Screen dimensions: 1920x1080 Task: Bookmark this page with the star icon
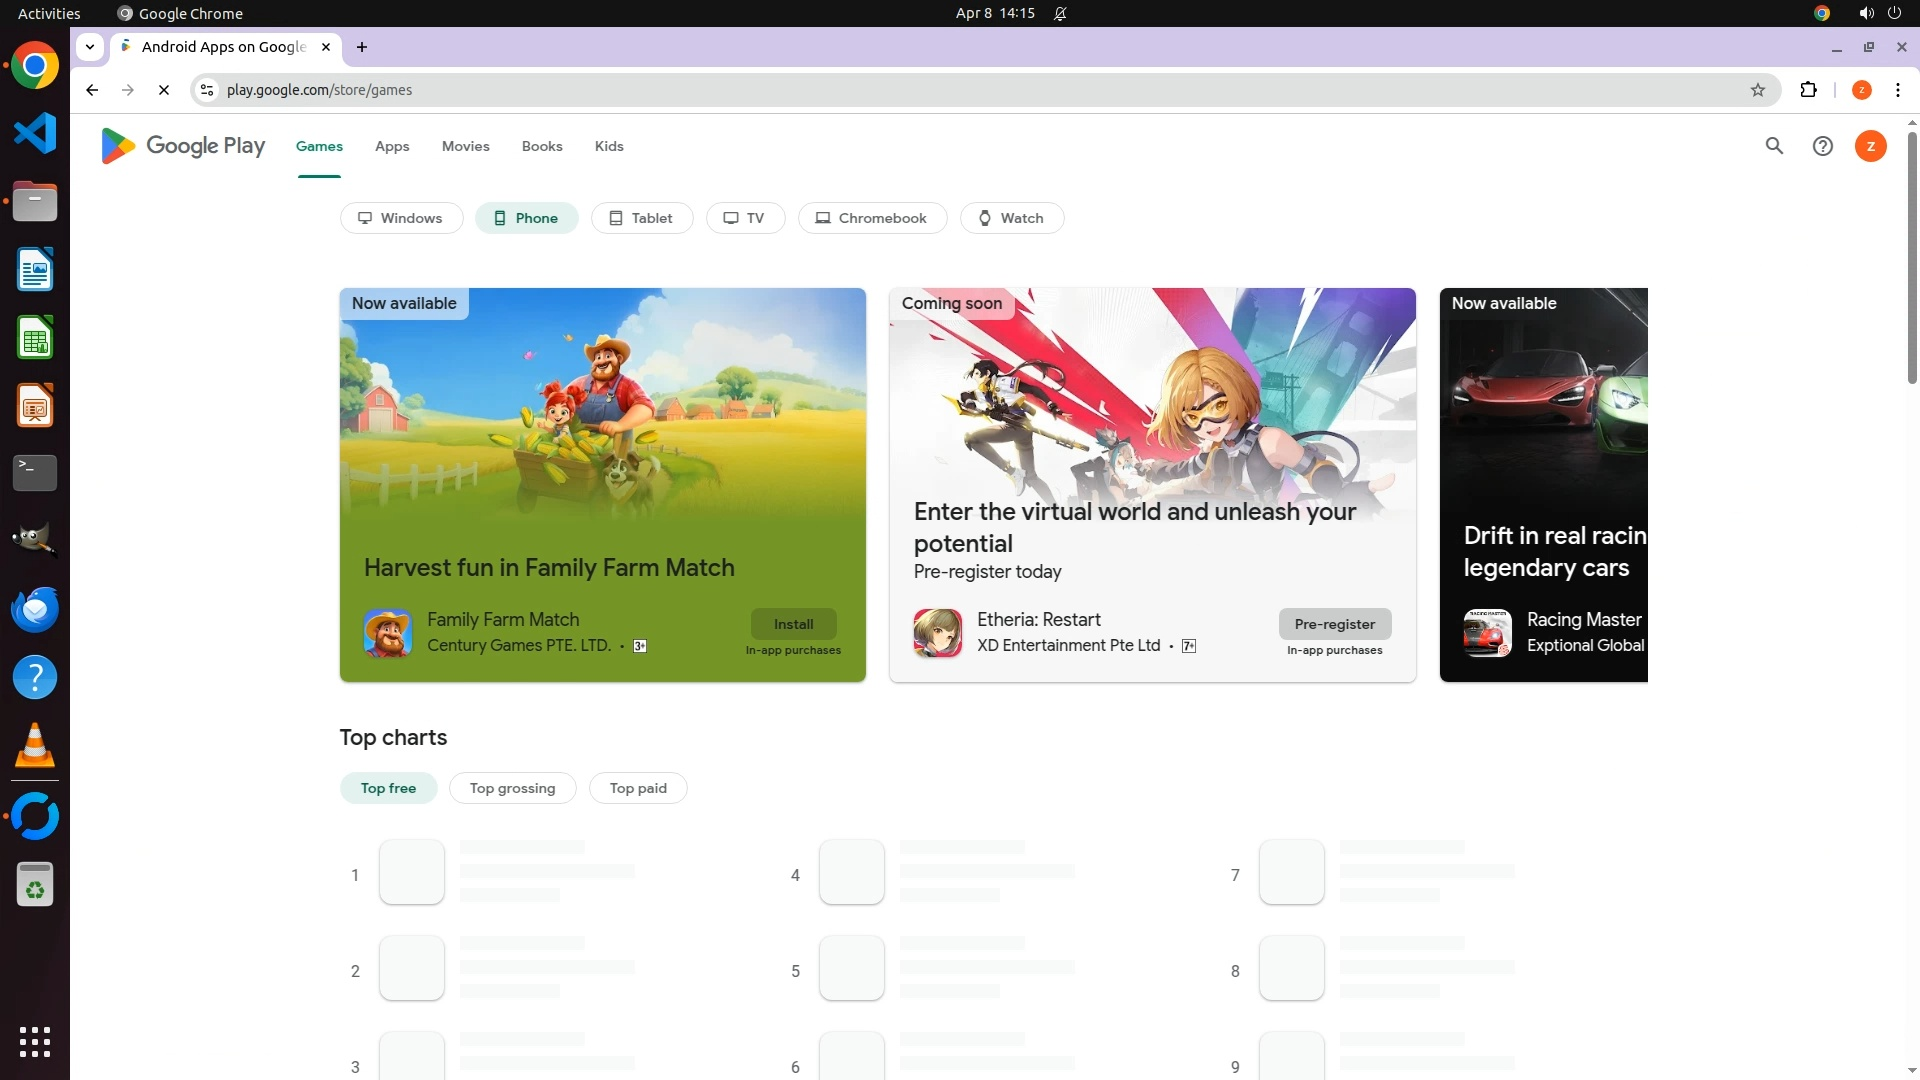point(1757,90)
